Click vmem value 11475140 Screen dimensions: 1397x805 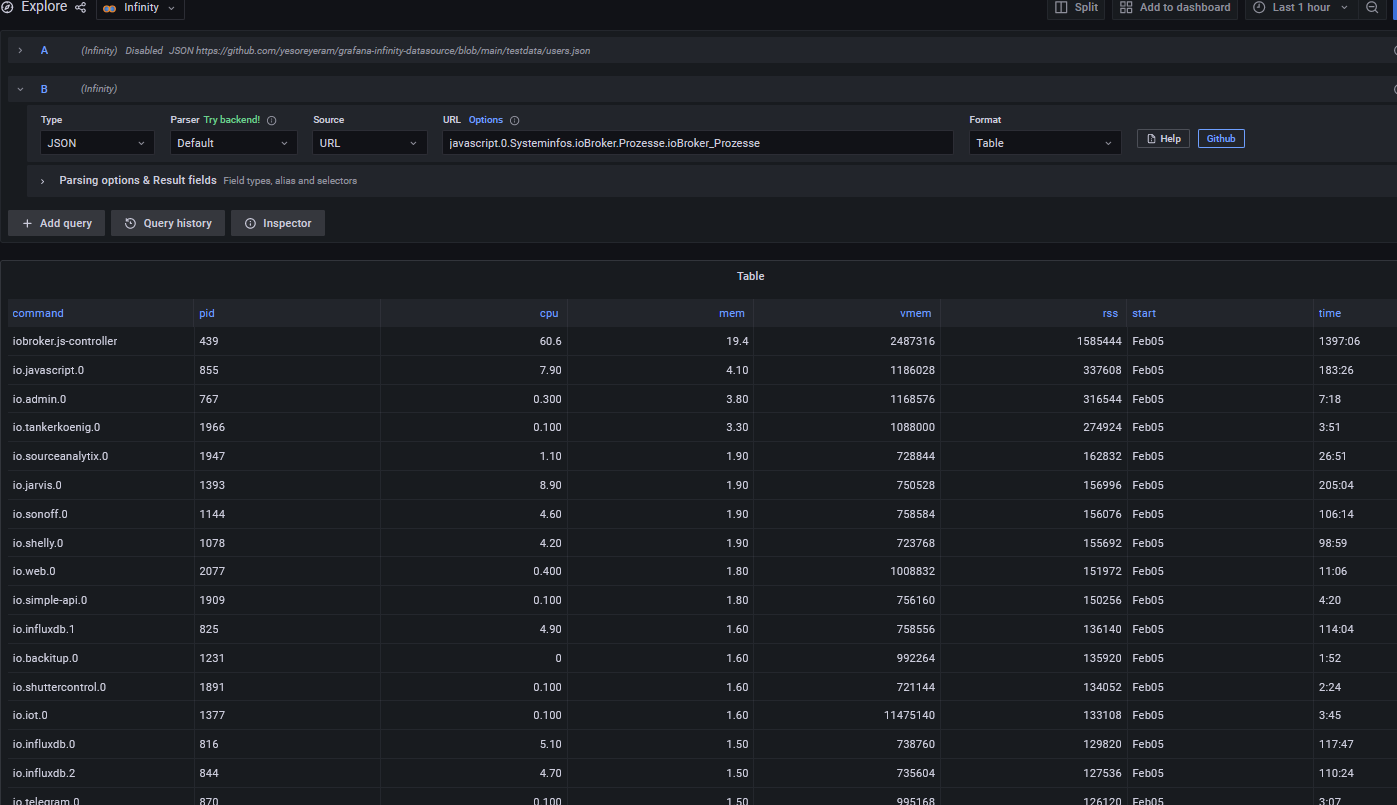[910, 715]
